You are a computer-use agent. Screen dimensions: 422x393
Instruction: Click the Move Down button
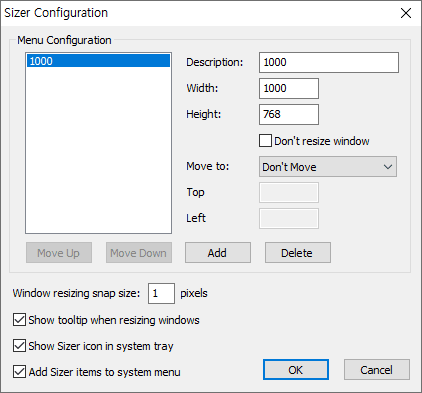pos(139,253)
